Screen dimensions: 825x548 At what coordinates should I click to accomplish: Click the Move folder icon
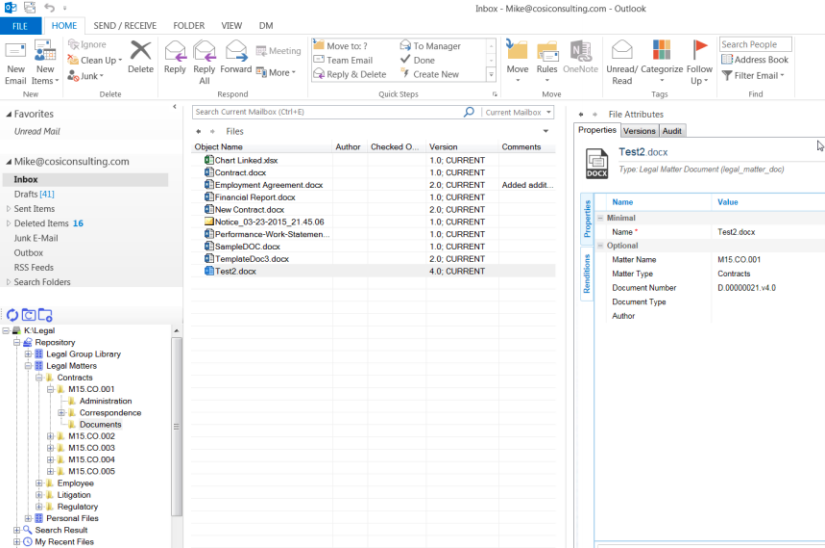coord(517,50)
